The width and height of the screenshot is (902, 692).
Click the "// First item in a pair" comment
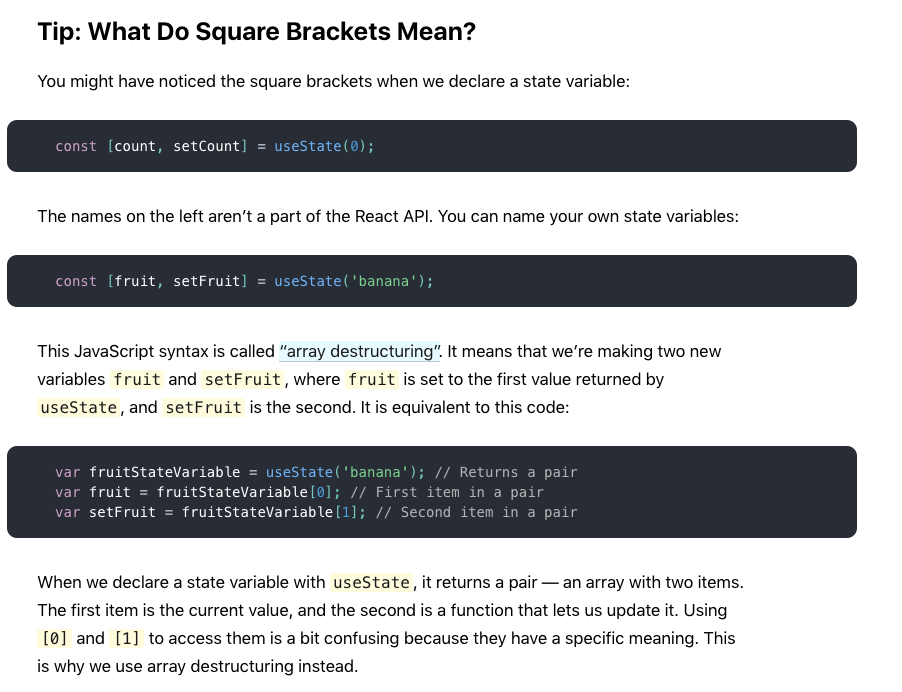click(447, 492)
